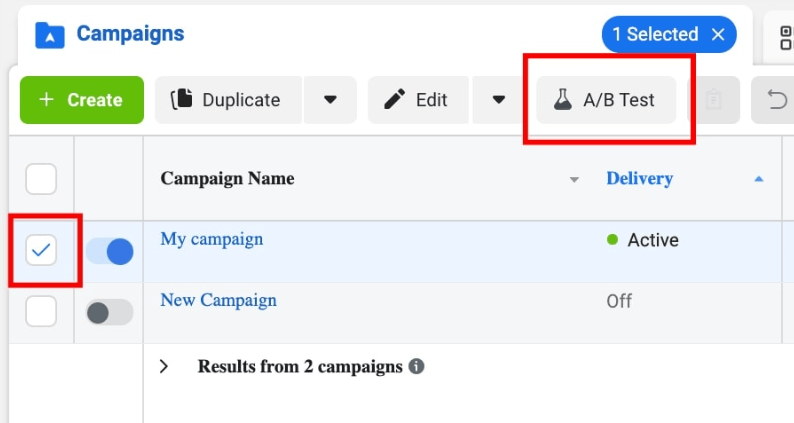
Task: Open Campaign Name column sort arrow
Action: tap(574, 180)
